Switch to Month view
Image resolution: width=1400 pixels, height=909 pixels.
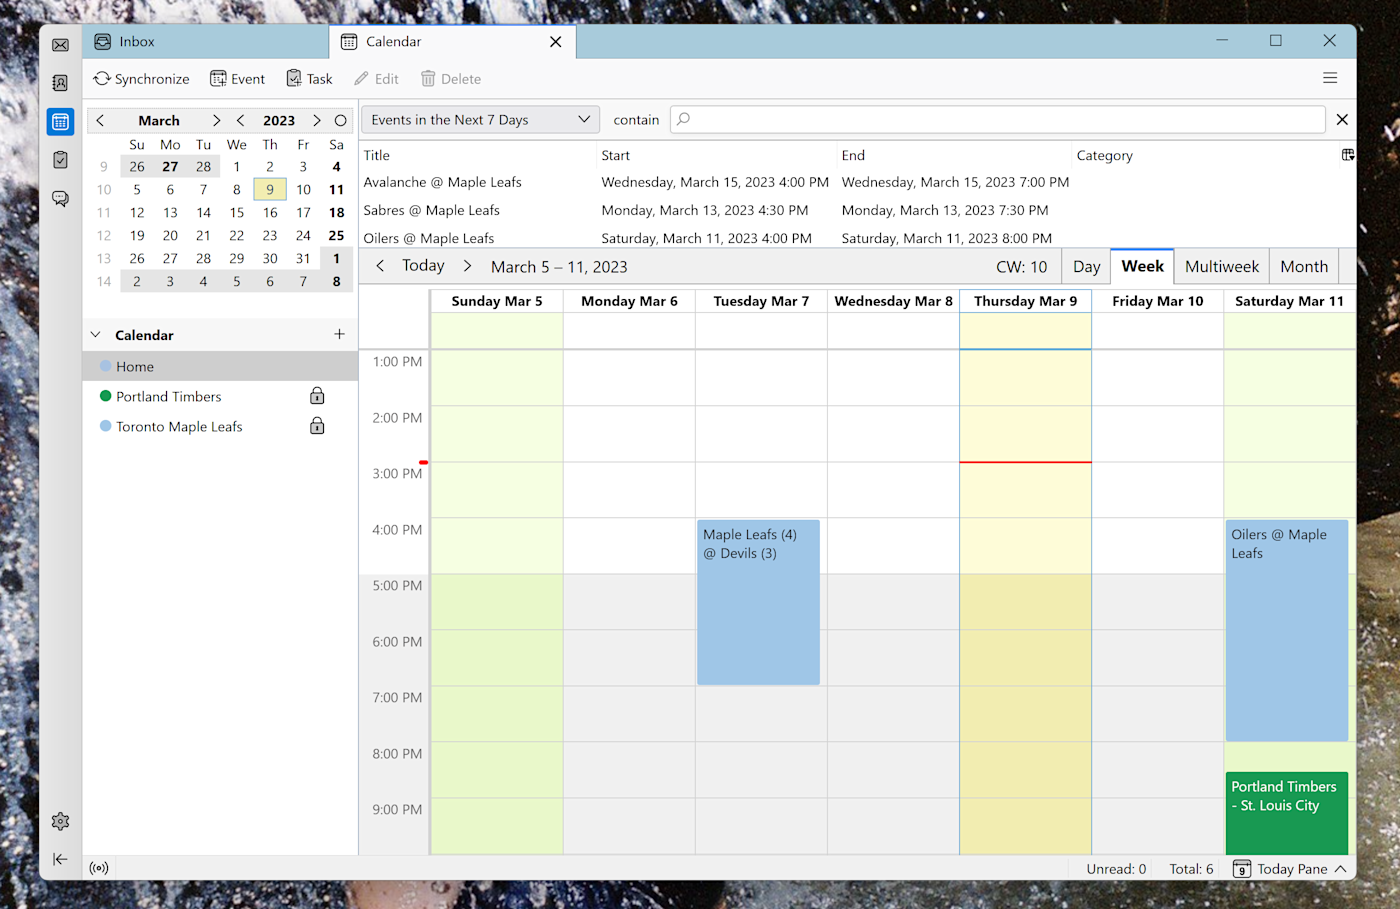pyautogui.click(x=1304, y=267)
